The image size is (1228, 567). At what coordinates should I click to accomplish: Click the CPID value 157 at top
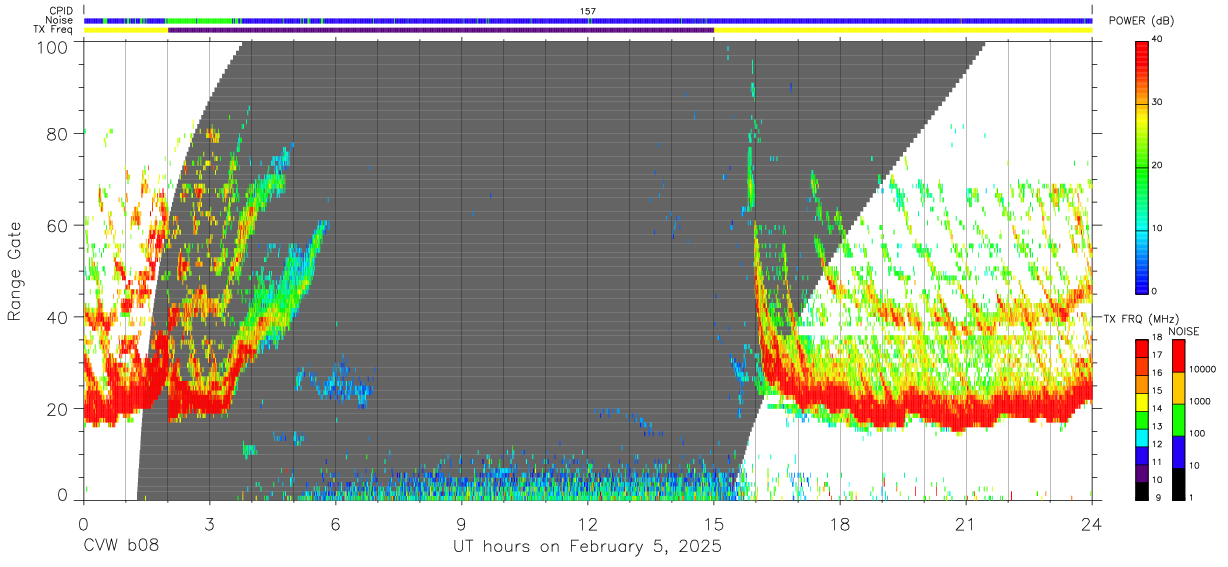coord(587,11)
